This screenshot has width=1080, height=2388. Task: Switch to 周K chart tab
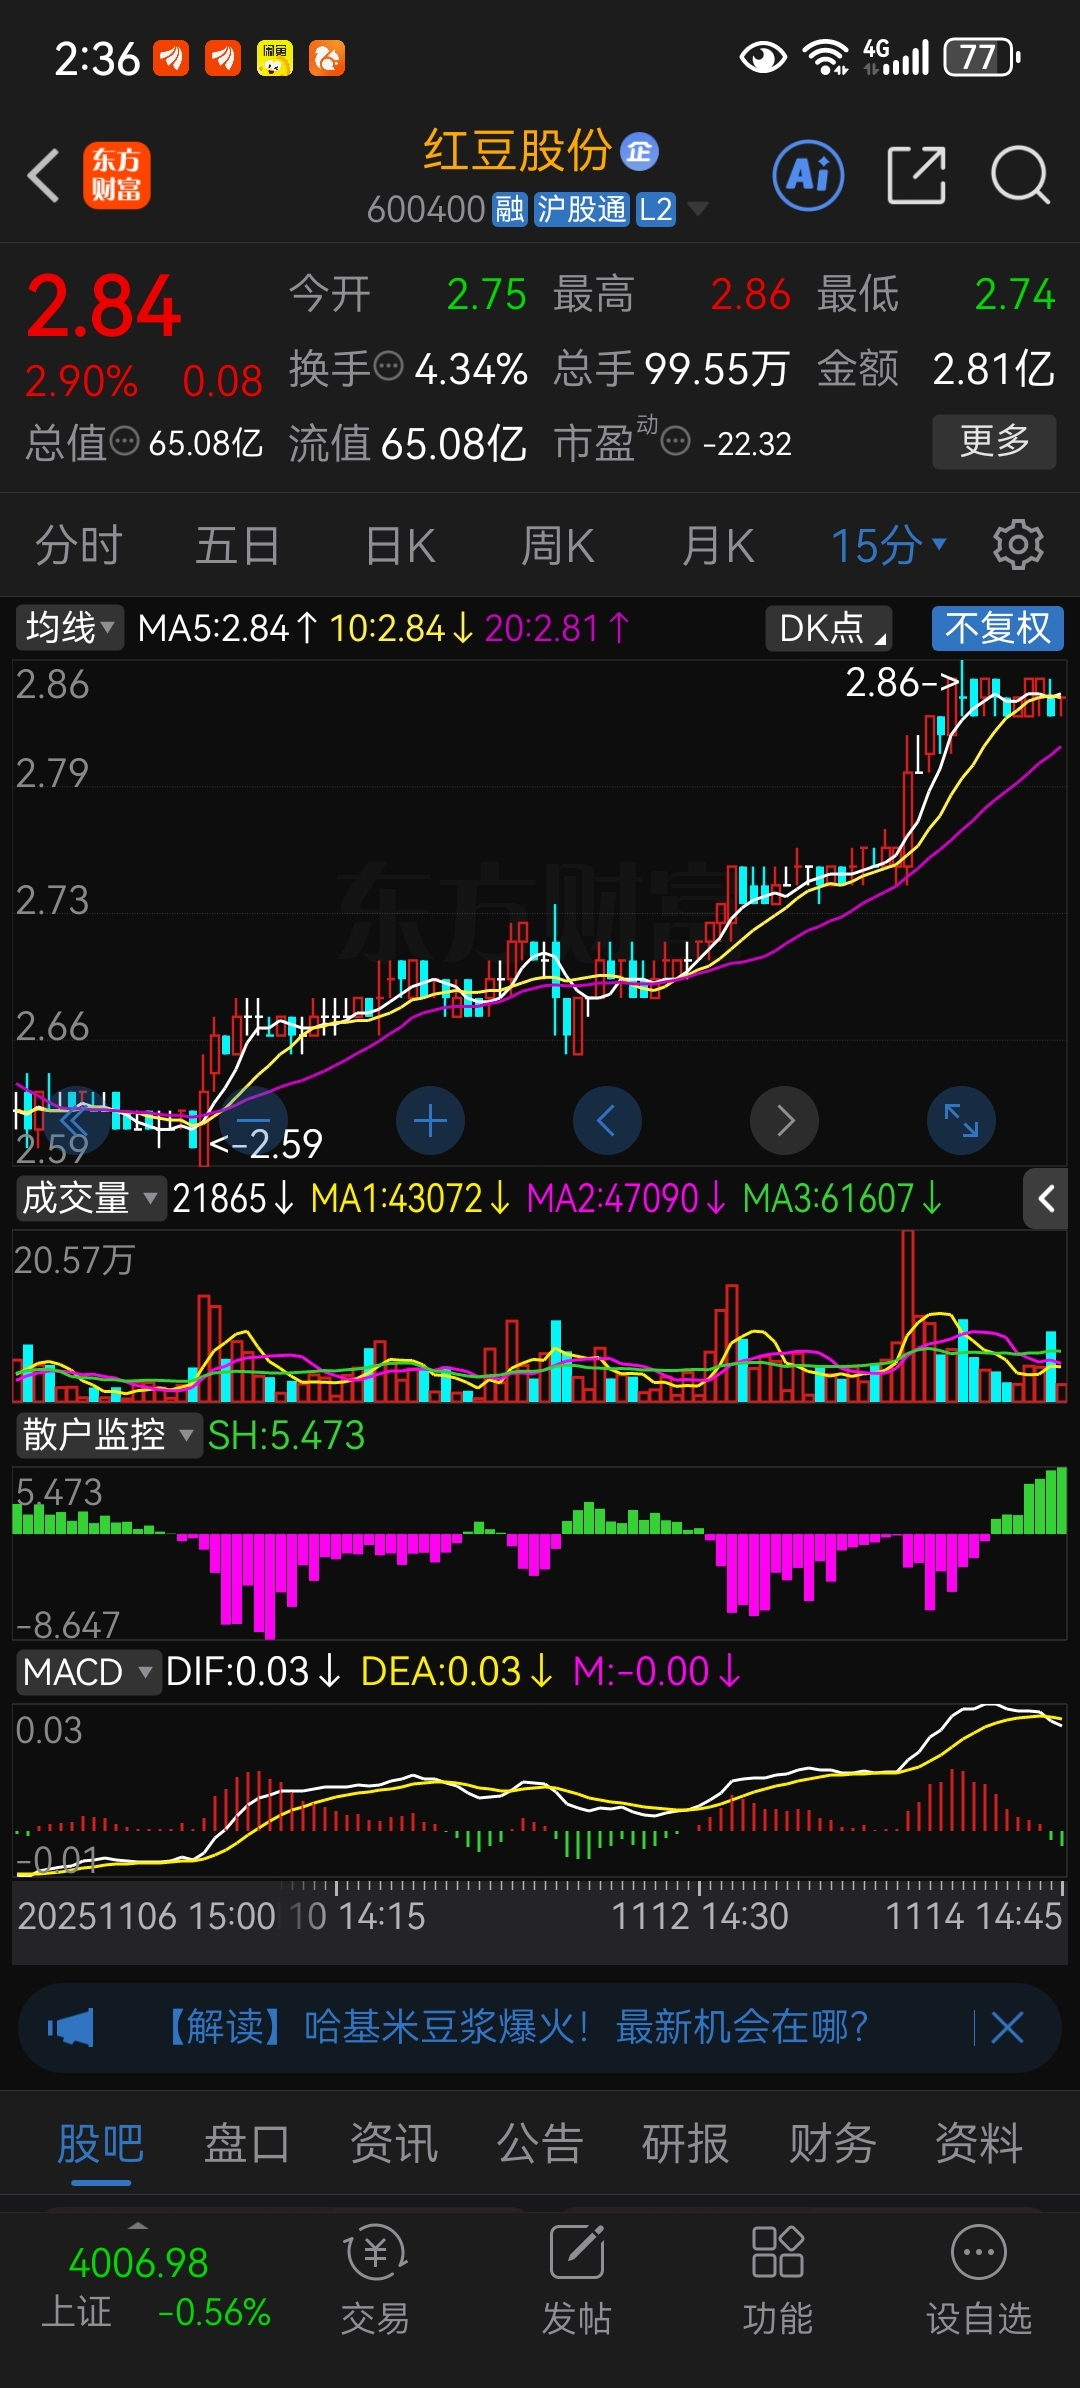558,546
